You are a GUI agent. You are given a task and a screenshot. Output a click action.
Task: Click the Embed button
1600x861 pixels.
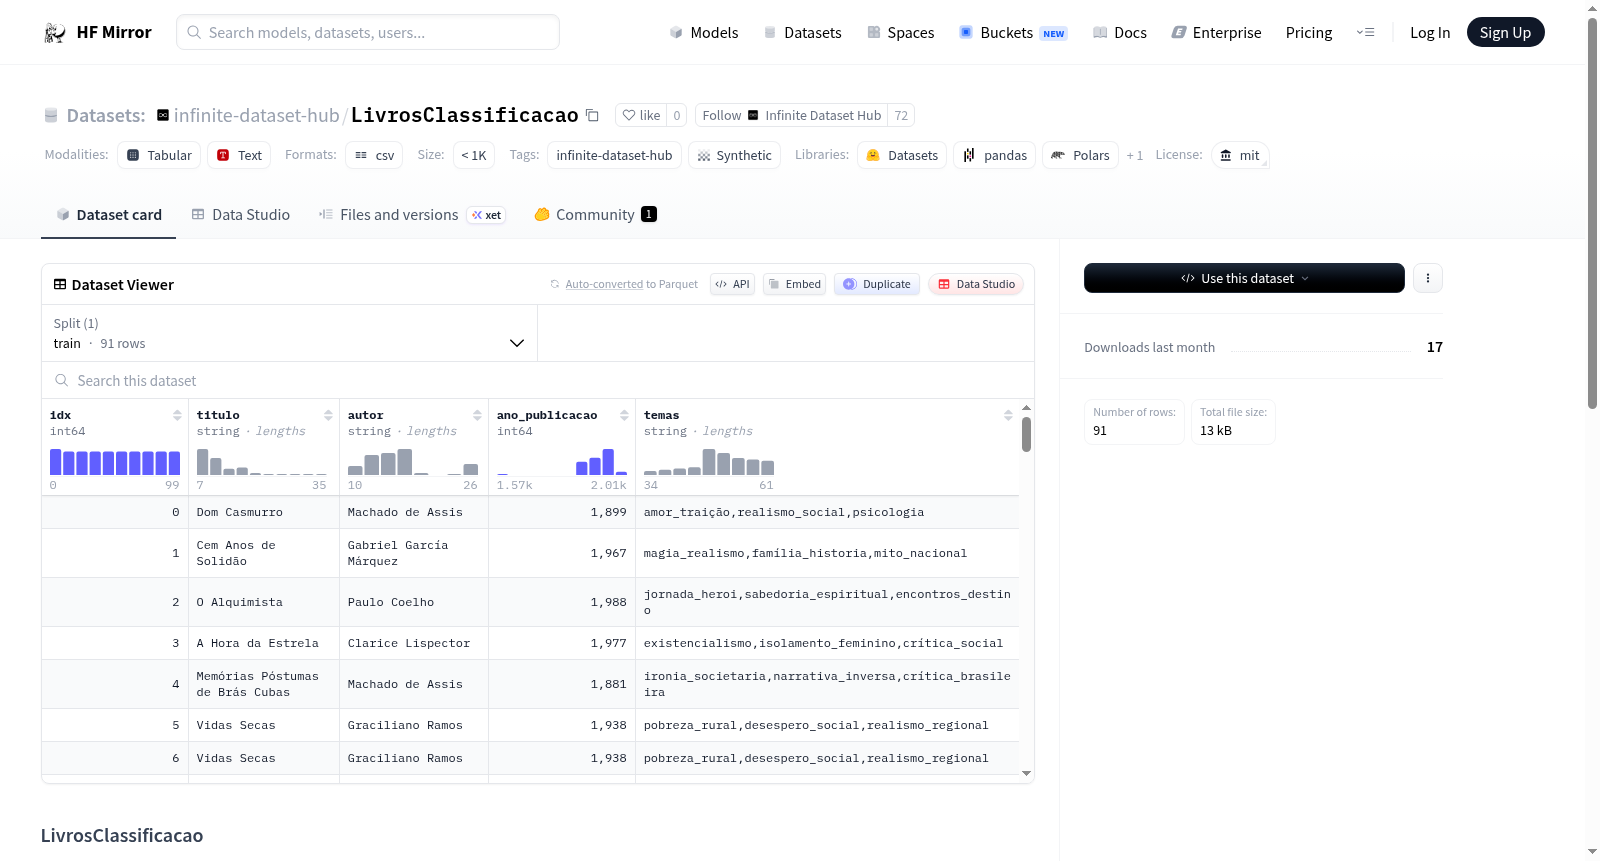(x=794, y=284)
